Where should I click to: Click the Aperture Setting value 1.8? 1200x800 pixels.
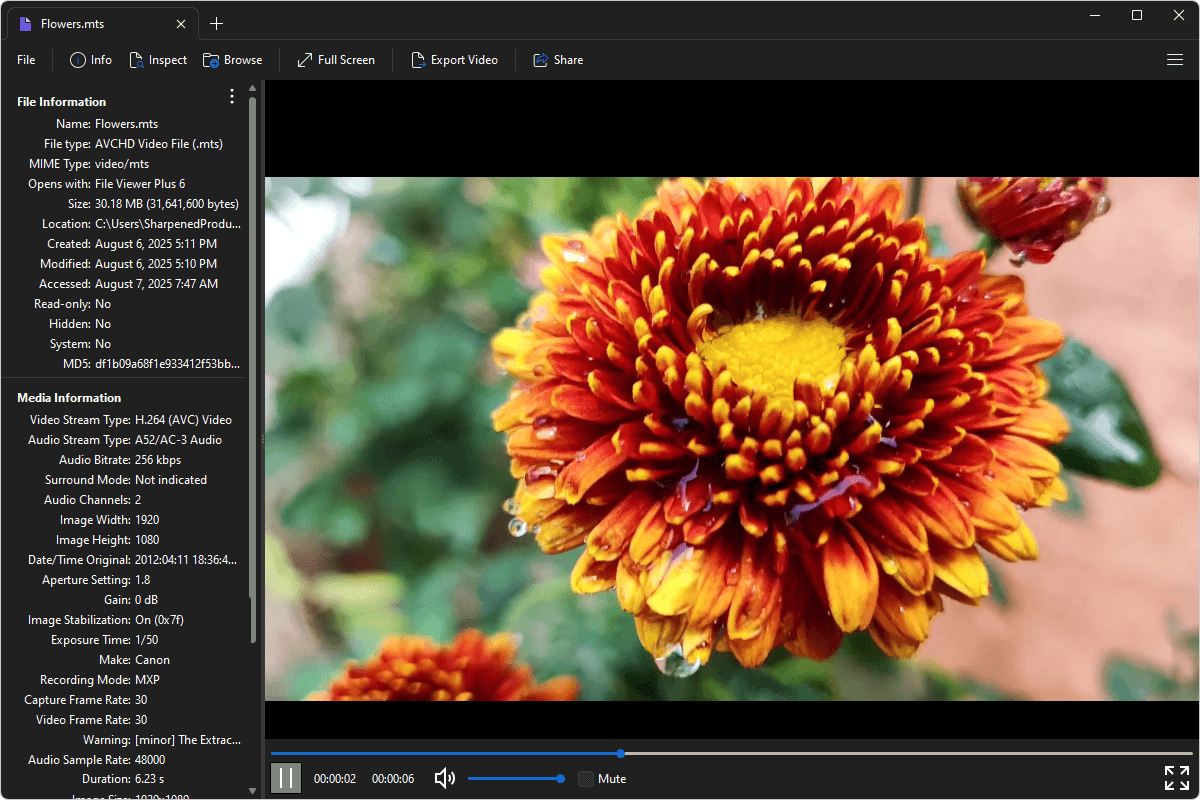point(143,580)
